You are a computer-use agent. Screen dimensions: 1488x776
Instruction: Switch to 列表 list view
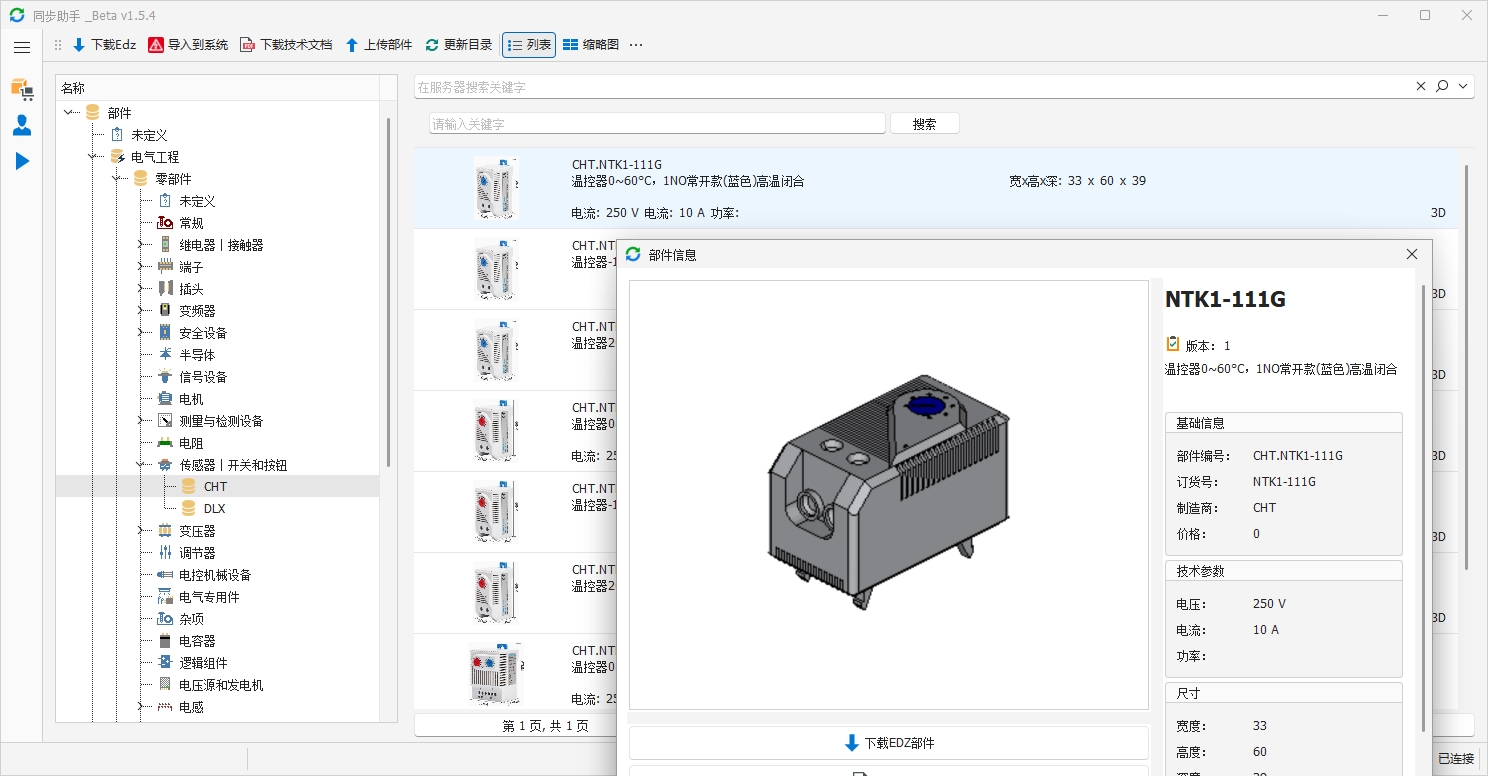click(x=529, y=45)
